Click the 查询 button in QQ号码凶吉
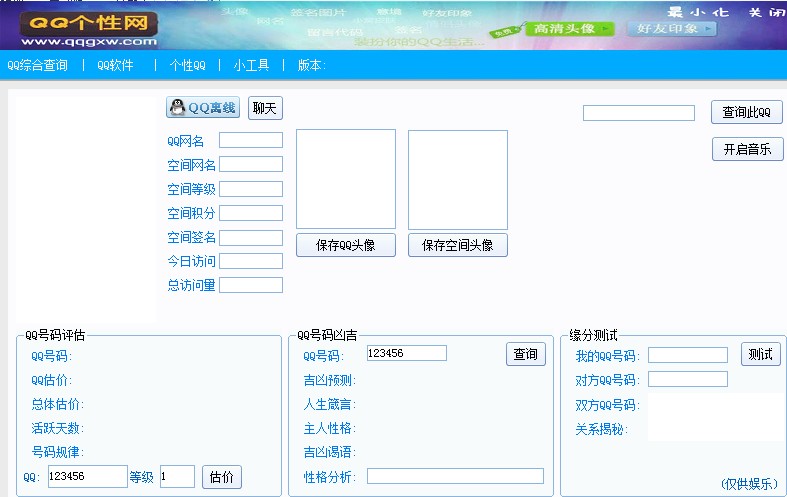Screen dimensions: 787x497 tap(526, 354)
